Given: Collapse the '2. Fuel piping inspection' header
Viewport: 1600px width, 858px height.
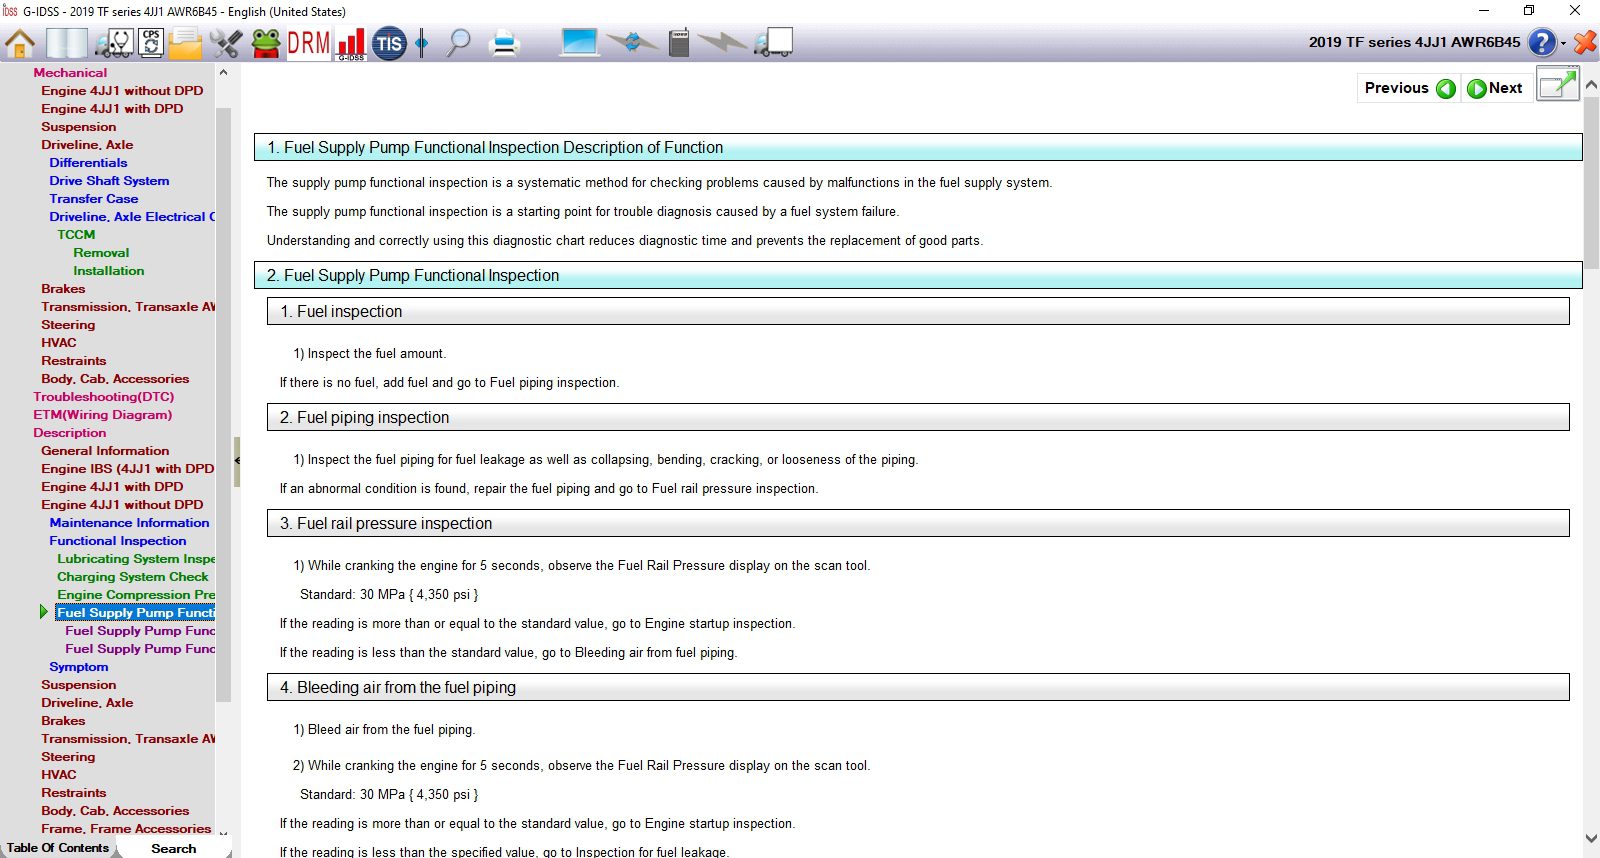Looking at the screenshot, I should point(918,418).
